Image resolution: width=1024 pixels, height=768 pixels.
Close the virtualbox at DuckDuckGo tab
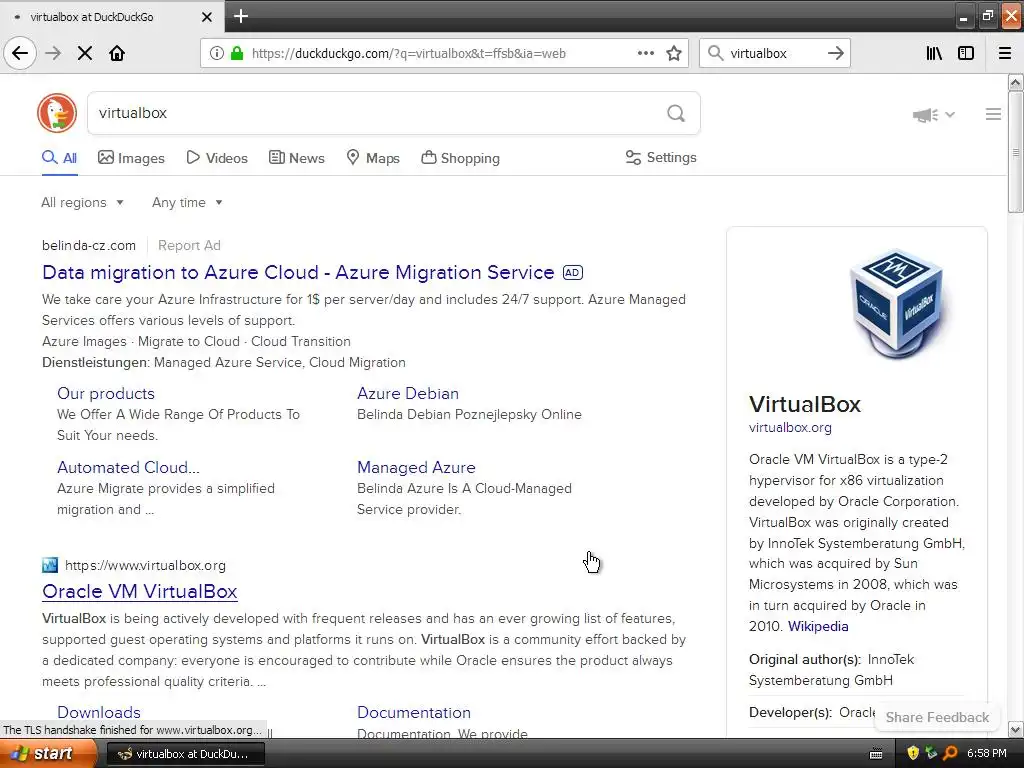coord(206,17)
